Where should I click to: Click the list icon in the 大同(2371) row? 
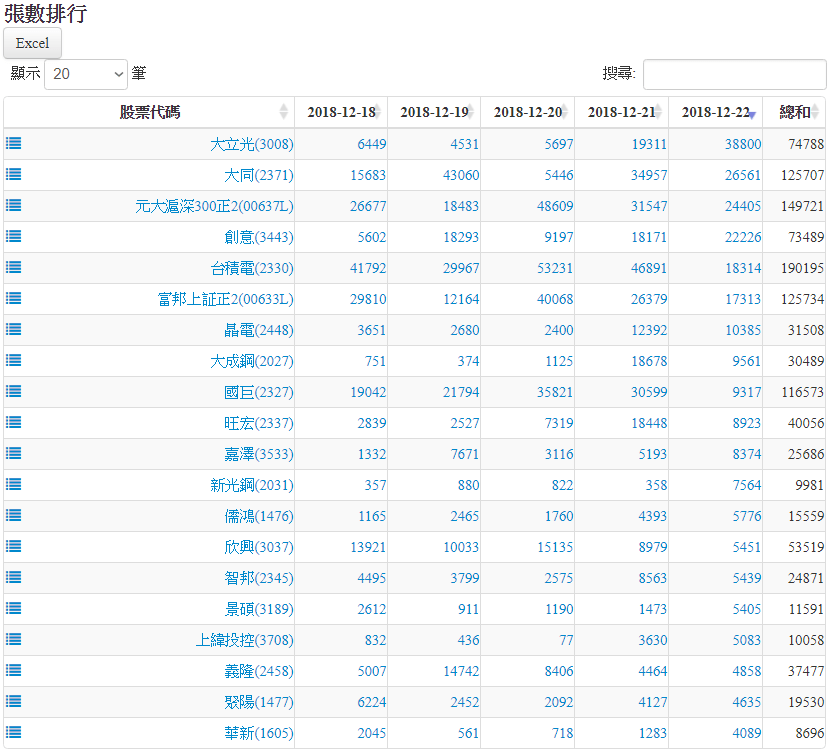(14, 174)
